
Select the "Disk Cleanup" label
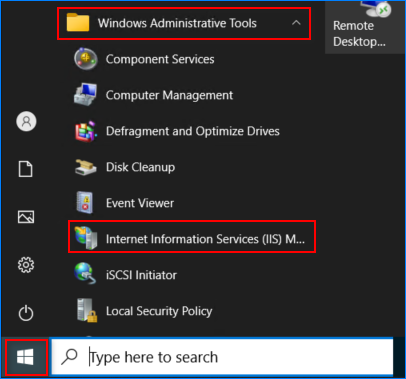[140, 167]
